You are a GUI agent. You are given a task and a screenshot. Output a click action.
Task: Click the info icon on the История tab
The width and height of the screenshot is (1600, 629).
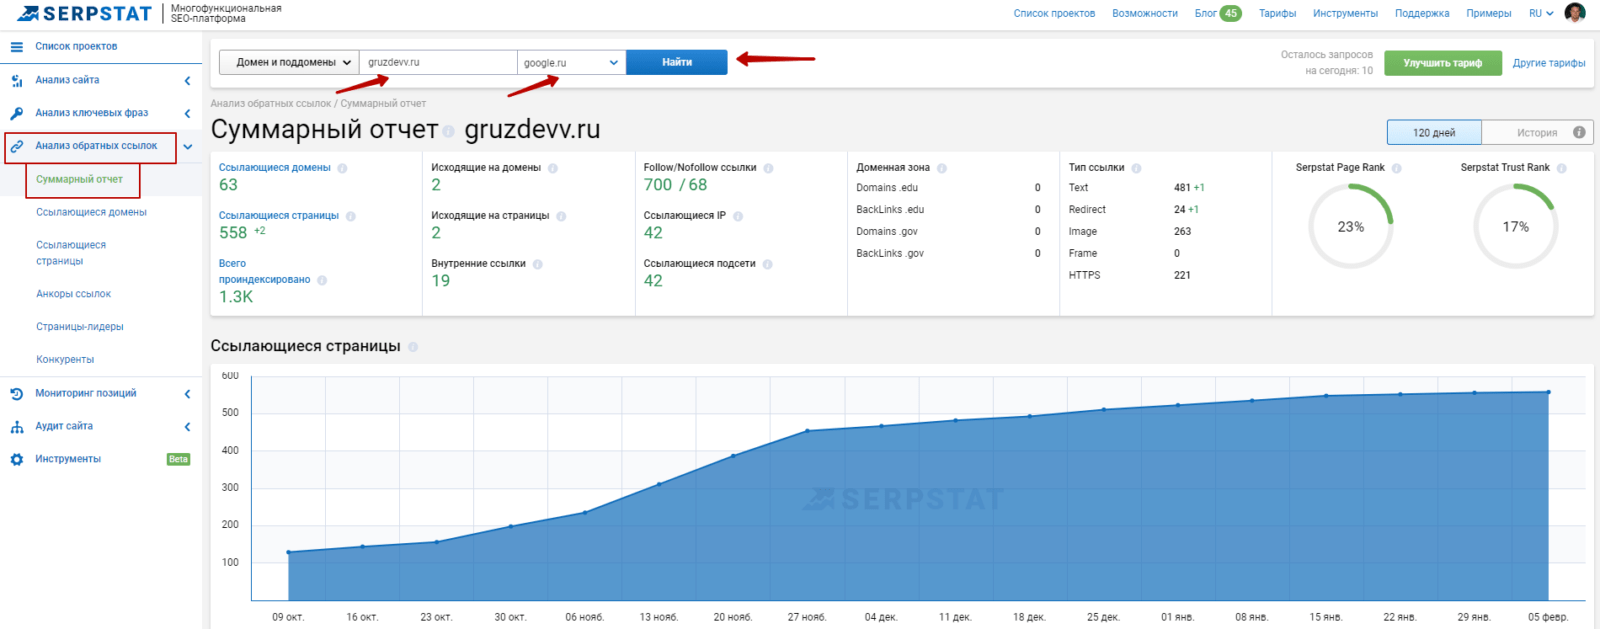1579,132
